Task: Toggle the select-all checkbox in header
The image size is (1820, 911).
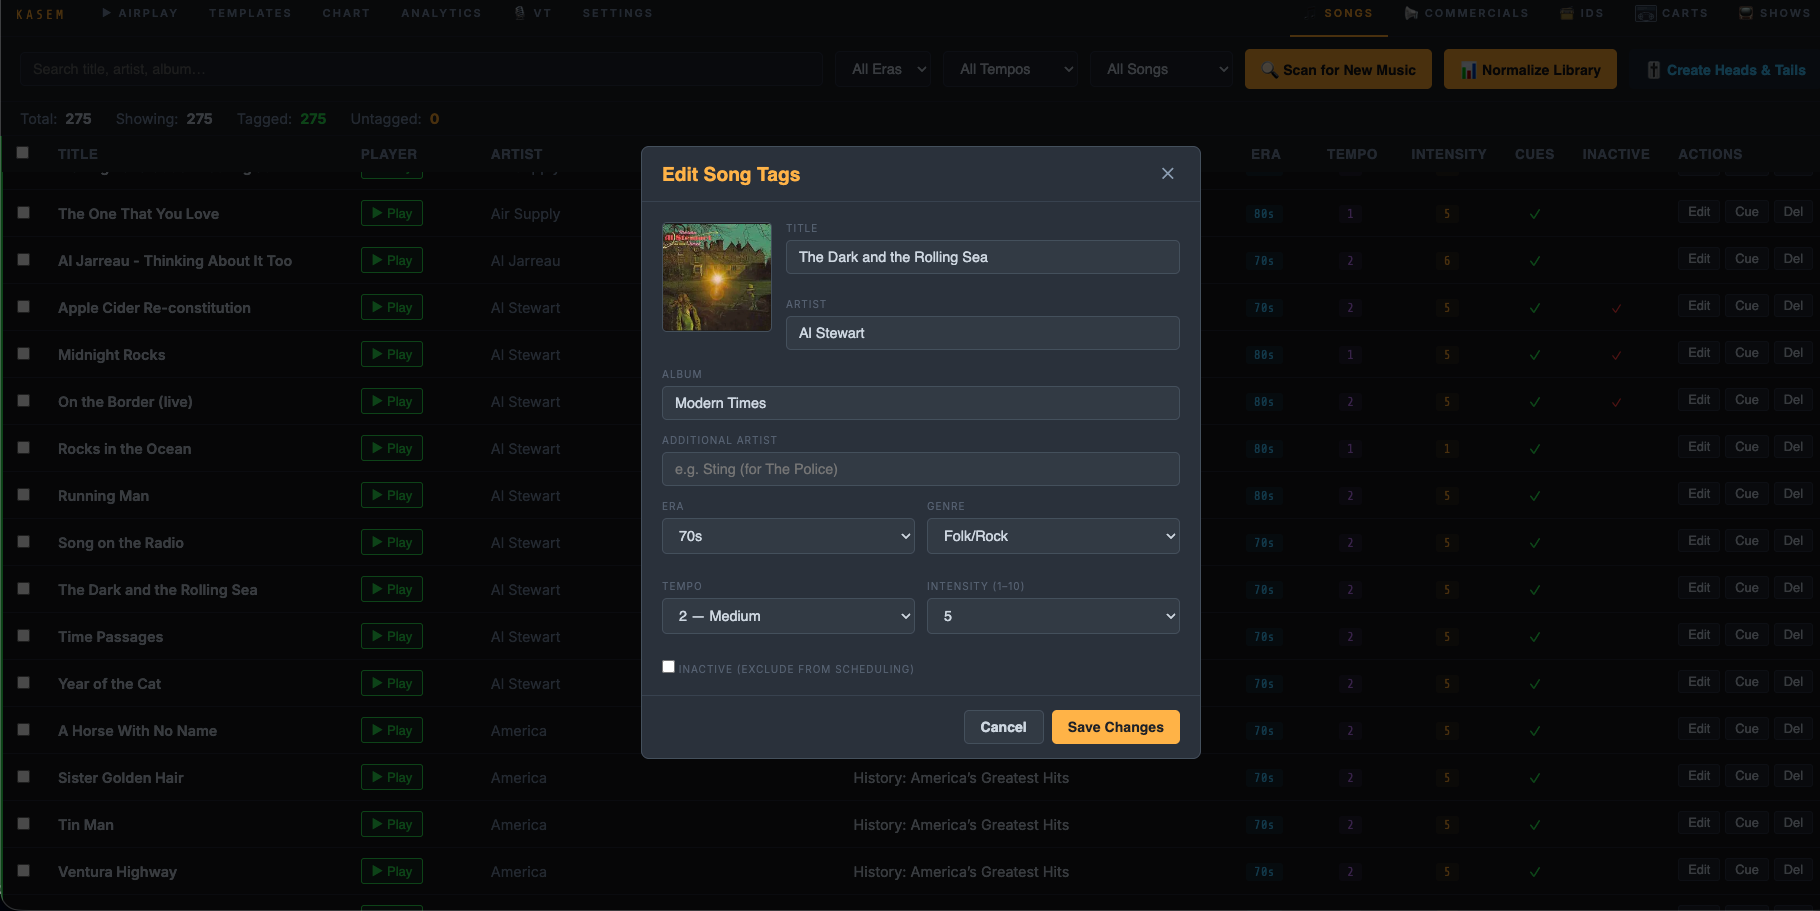Action: [x=22, y=153]
